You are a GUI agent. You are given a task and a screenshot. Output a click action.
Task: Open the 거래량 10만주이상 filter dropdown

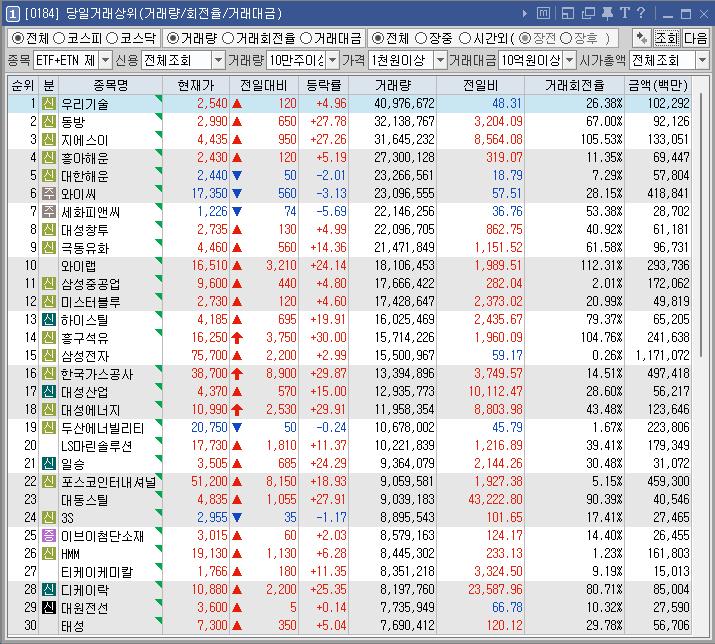[333, 60]
